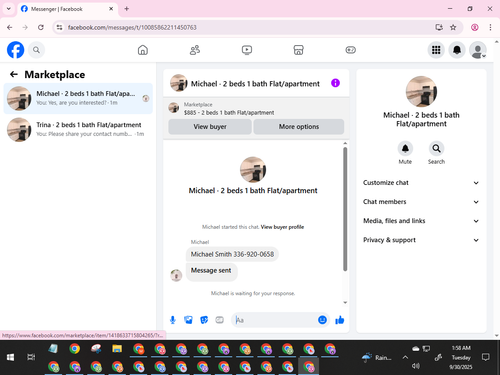Open the Chrome three-dot menu
Image resolution: width=500 pixels, height=375 pixels.
tap(490, 27)
